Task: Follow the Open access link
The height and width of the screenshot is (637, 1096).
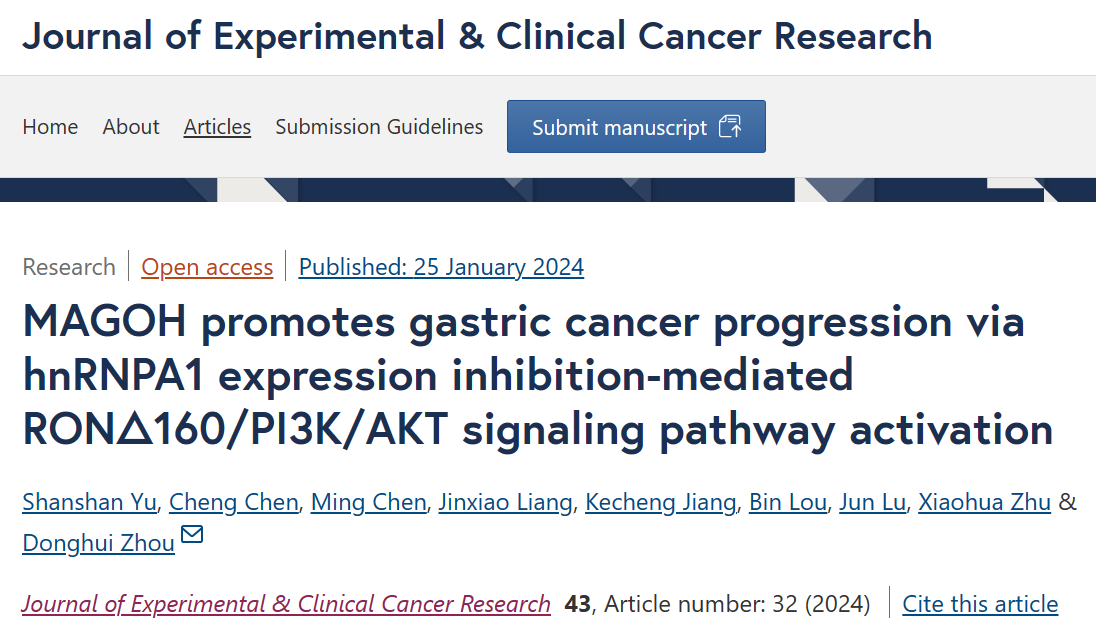Action: pos(207,267)
